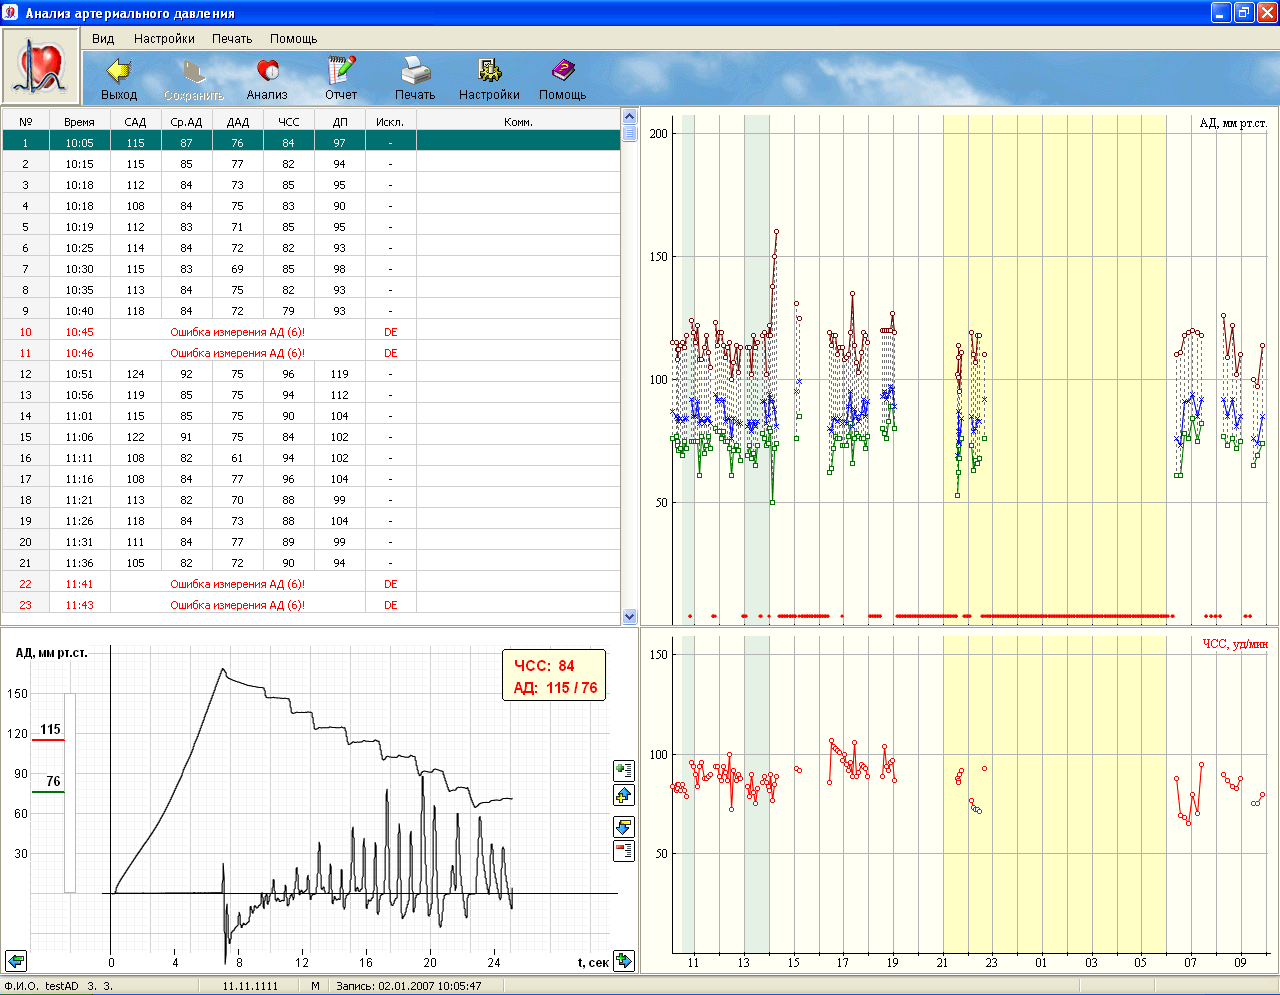Open the Настройки toolbar icon
Image resolution: width=1280 pixels, height=995 pixels.
(x=489, y=79)
